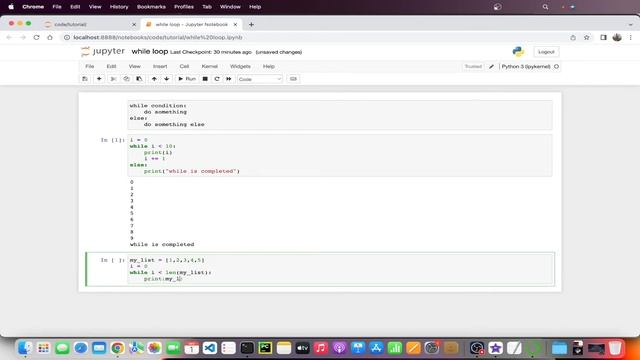This screenshot has height=360, width=640.
Task: Close the 'while loop' Jupyter Notebook tab
Action: tap(235, 24)
